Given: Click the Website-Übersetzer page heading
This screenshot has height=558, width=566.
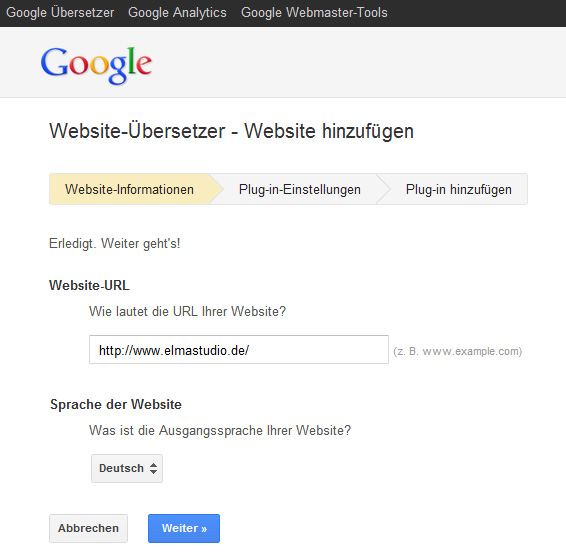Looking at the screenshot, I should [x=231, y=131].
